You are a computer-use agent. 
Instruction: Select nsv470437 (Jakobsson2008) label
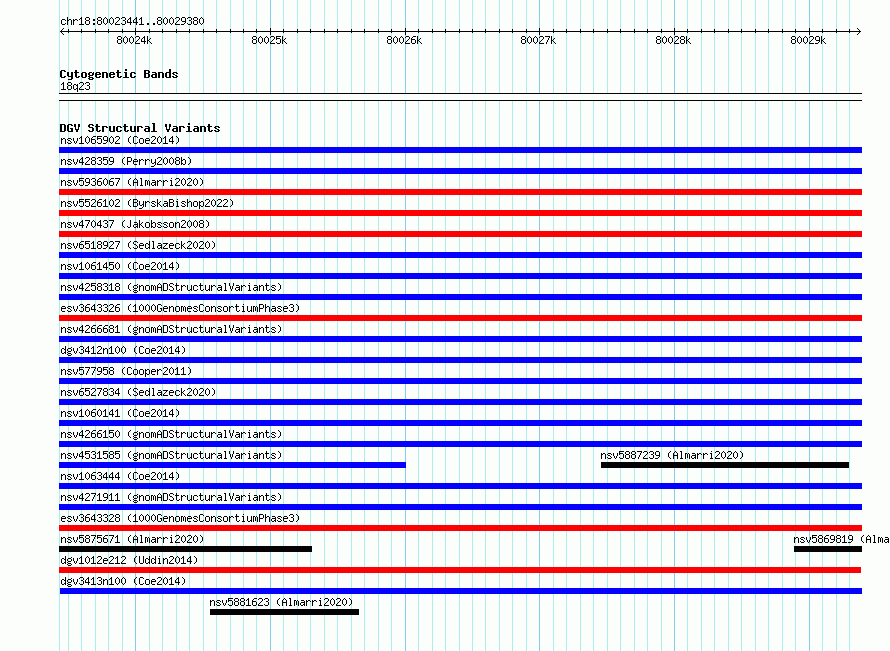pos(135,224)
